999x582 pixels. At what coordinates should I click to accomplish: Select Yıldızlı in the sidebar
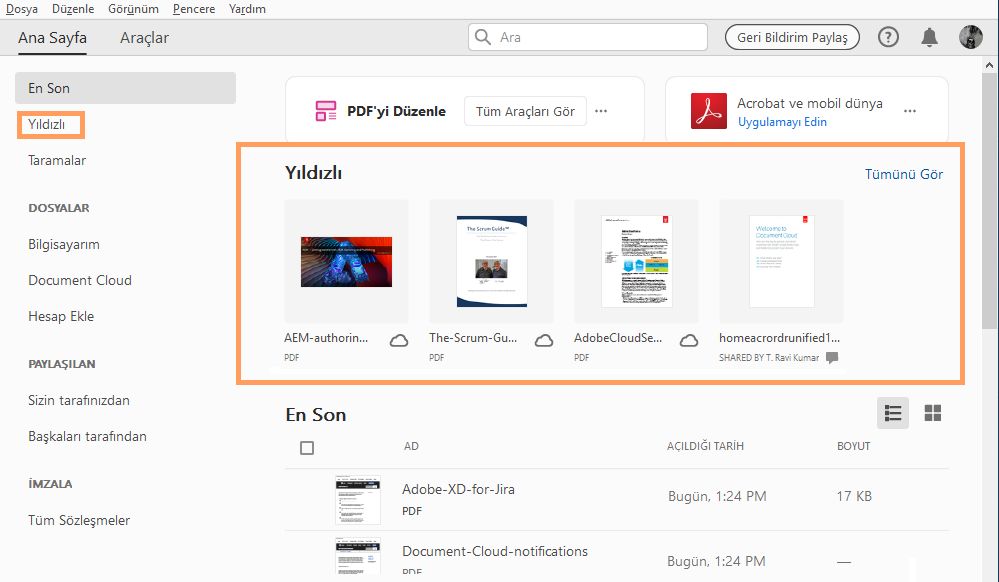click(x=47, y=124)
